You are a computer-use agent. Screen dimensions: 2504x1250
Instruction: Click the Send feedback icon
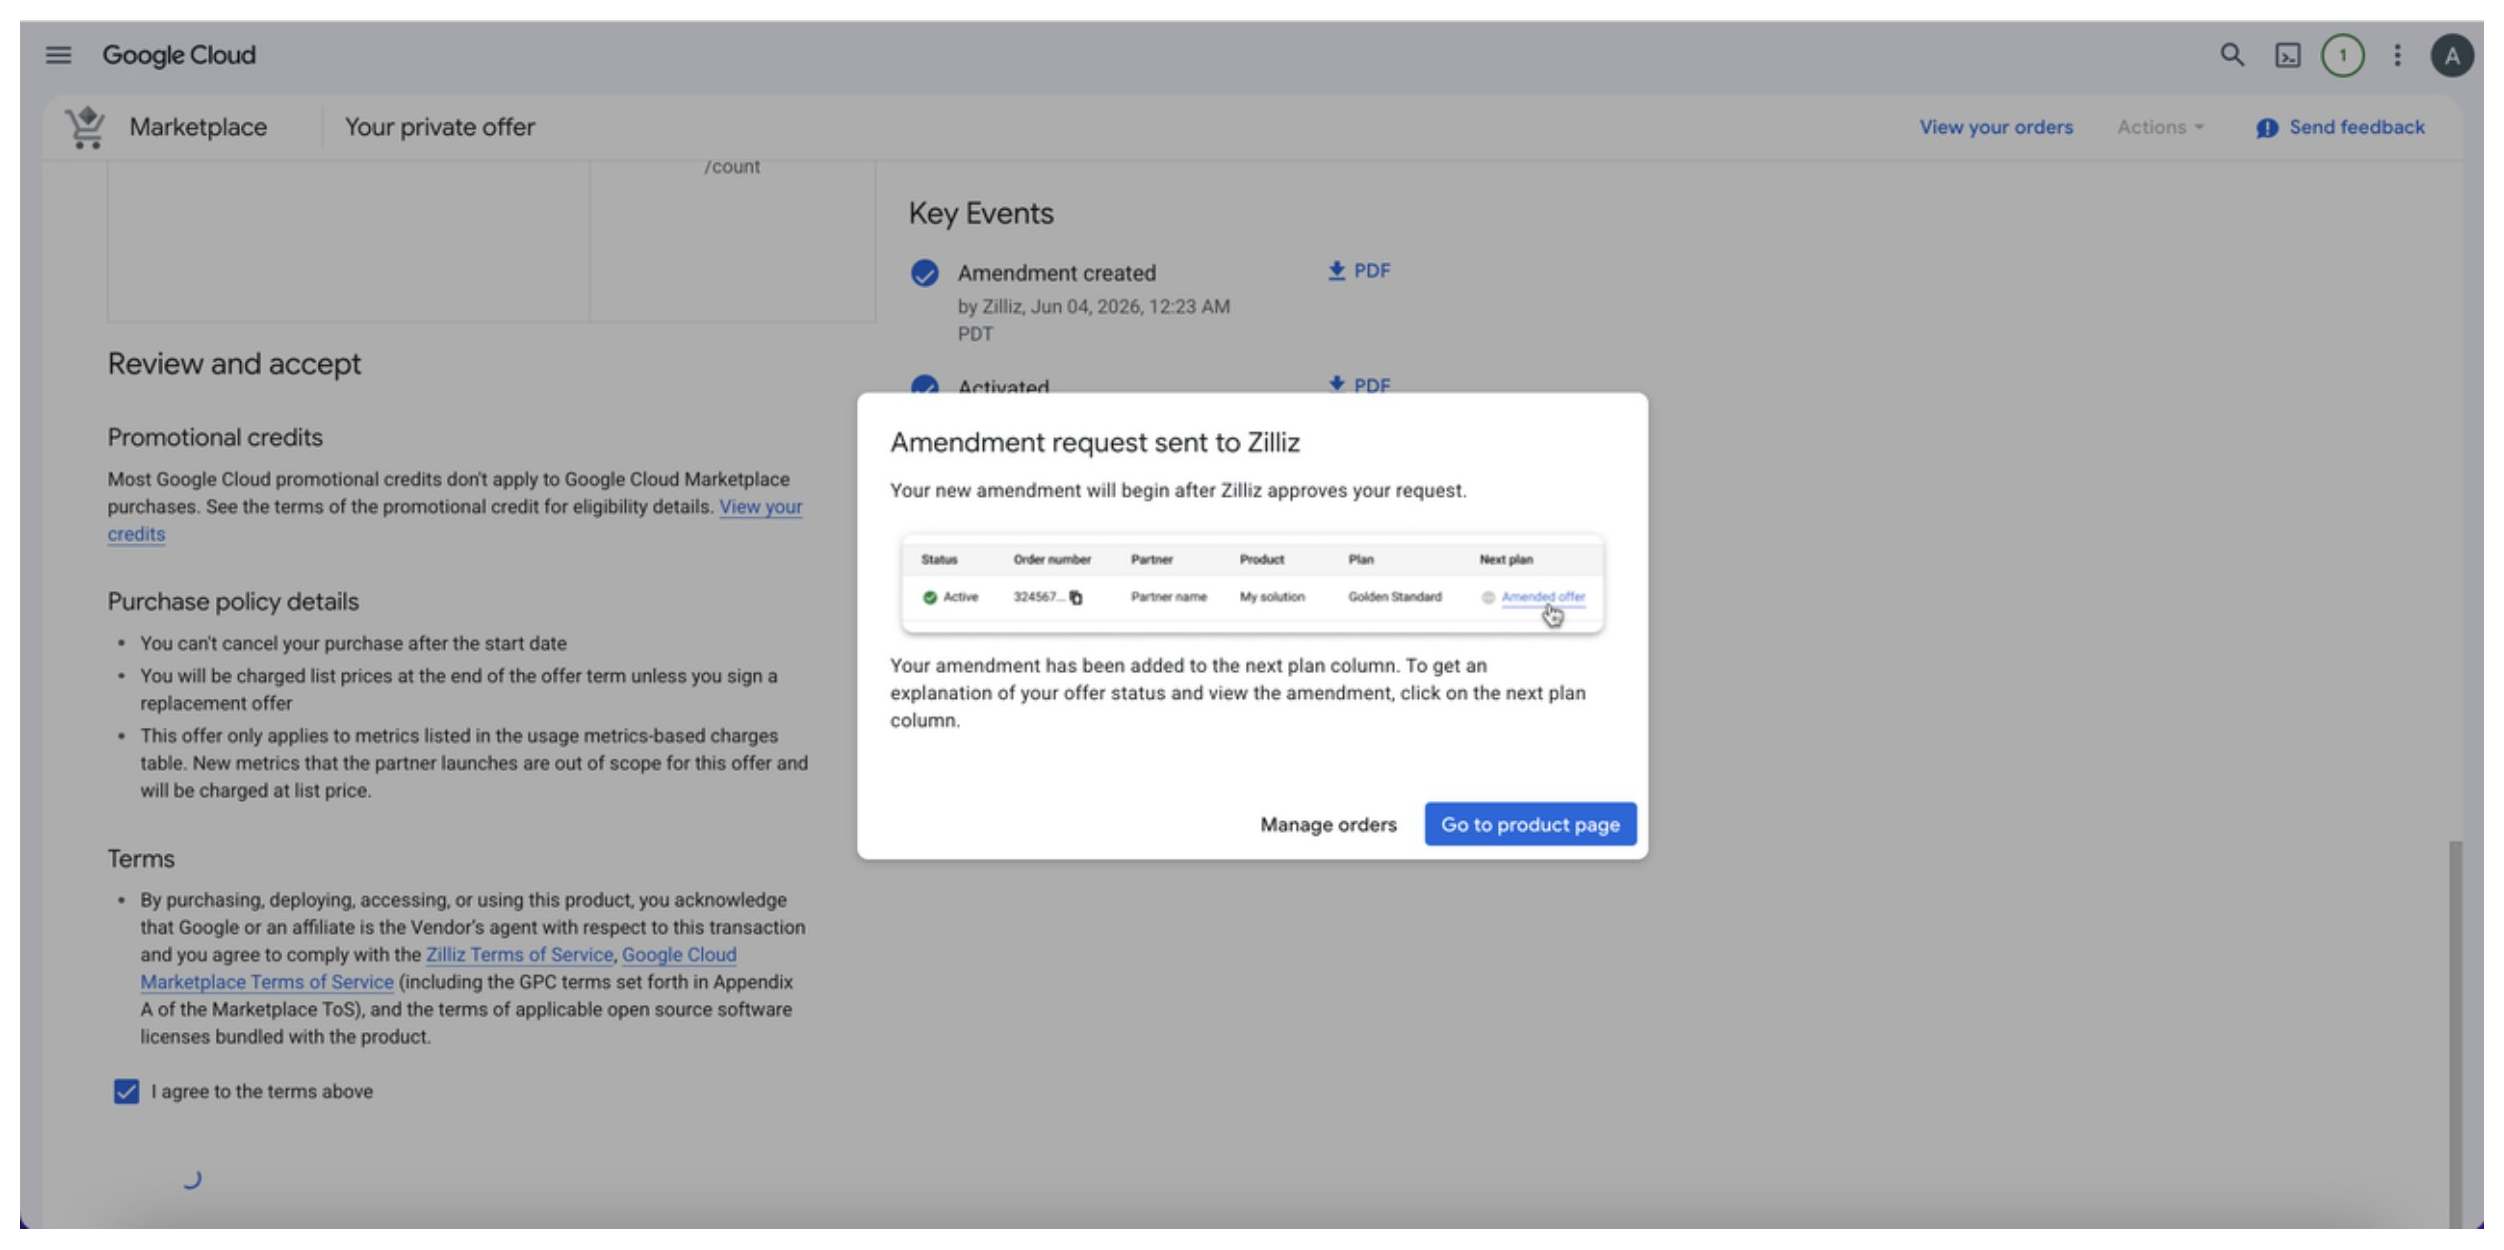point(2267,128)
